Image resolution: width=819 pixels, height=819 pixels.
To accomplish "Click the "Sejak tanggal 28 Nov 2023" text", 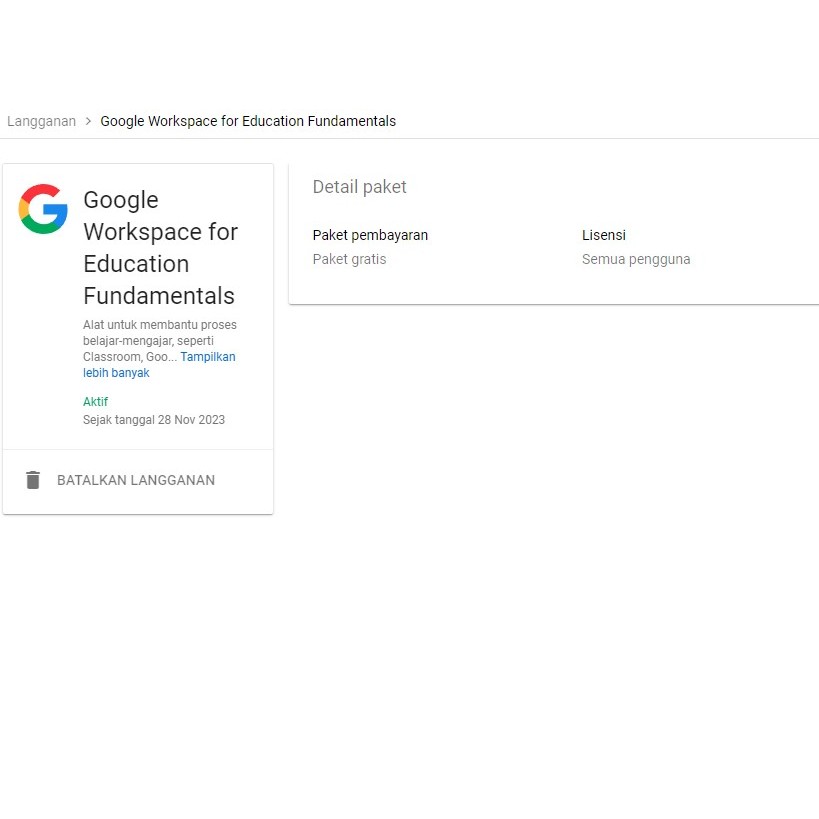I will coord(154,419).
